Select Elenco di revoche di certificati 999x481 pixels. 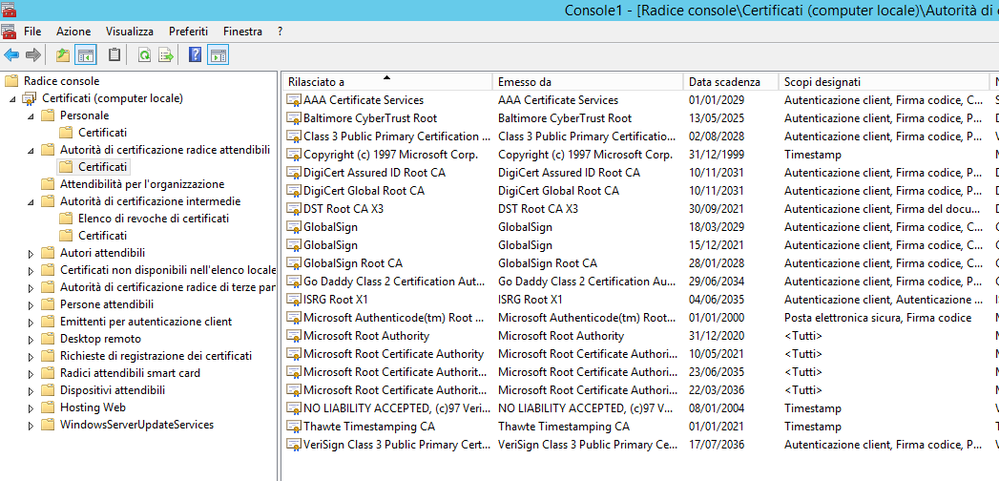(154, 219)
